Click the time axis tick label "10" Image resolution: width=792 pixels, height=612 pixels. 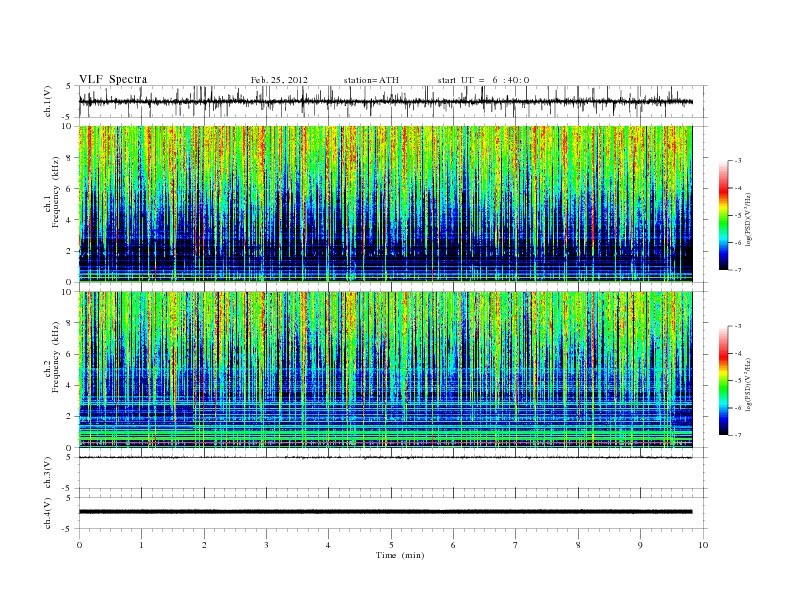point(703,545)
